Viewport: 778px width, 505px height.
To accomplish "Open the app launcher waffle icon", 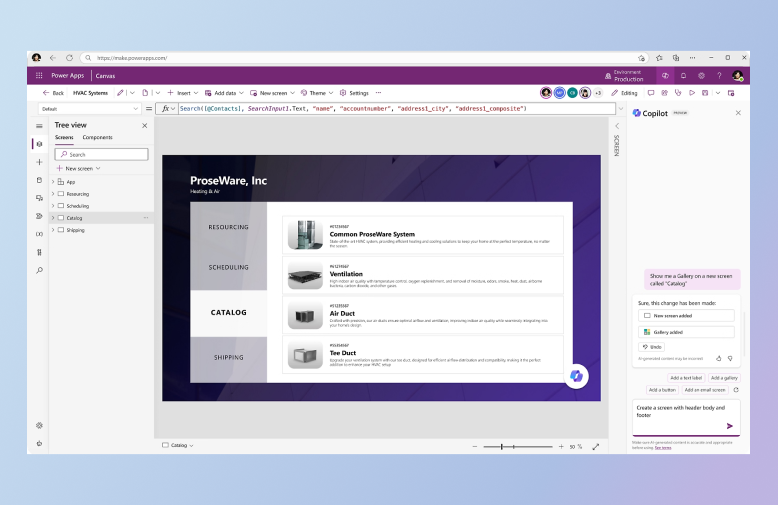I will click(39, 75).
